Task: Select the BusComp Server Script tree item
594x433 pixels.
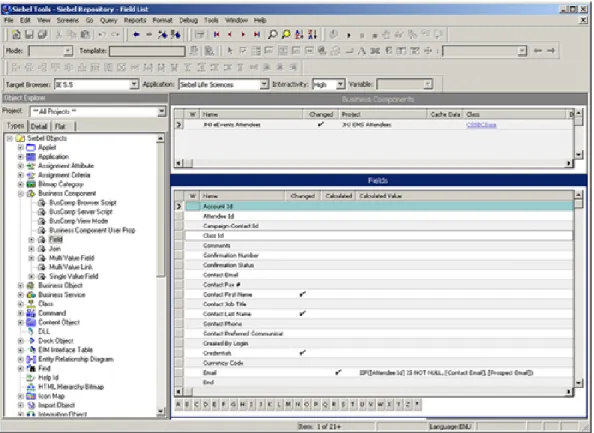Action: coord(81,211)
